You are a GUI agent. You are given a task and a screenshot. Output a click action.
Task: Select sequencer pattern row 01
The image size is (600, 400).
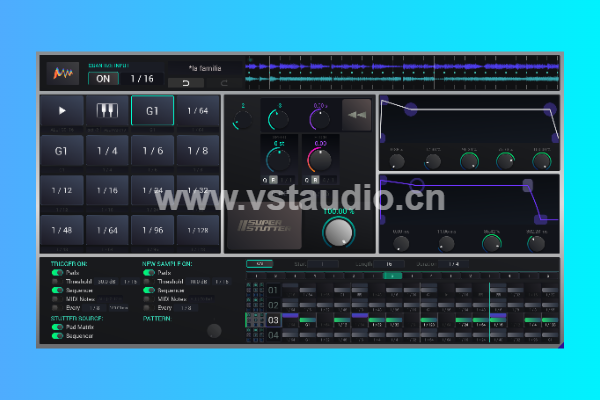[x=273, y=290]
